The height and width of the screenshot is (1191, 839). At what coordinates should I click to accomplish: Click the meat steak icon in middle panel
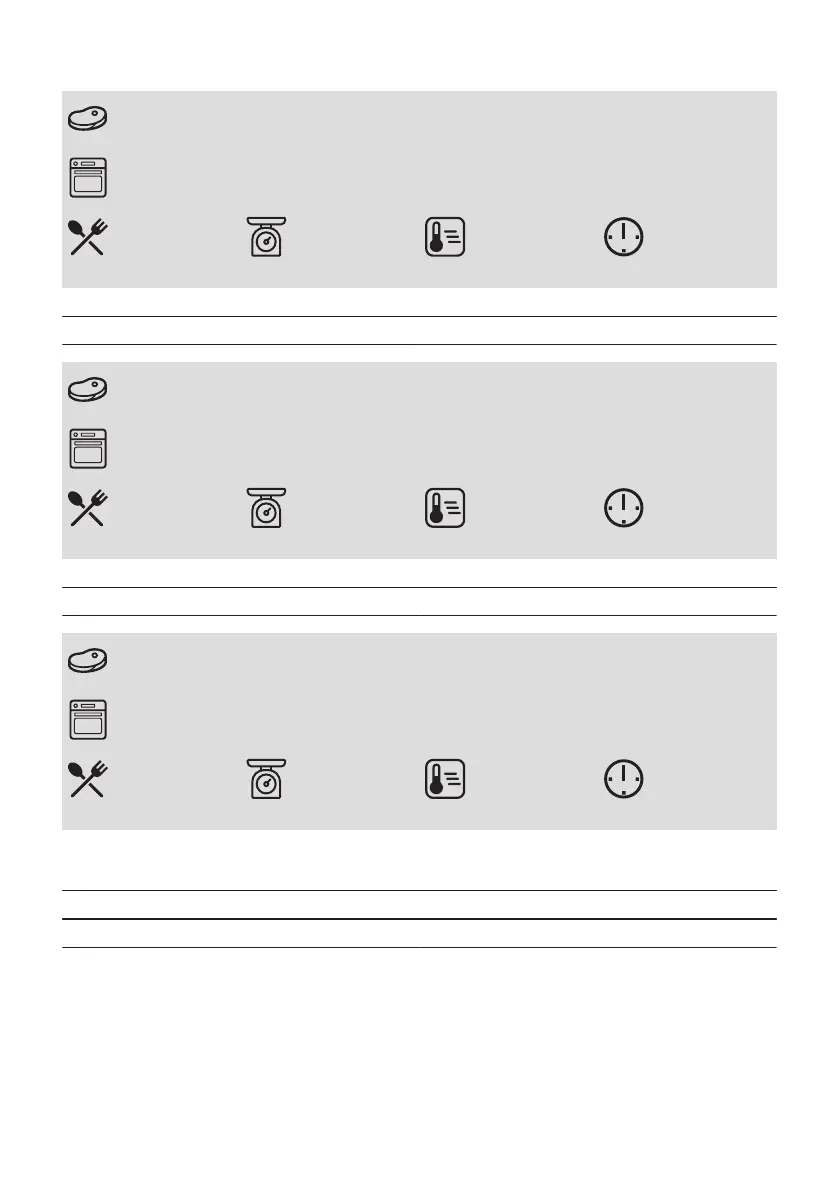(87, 390)
